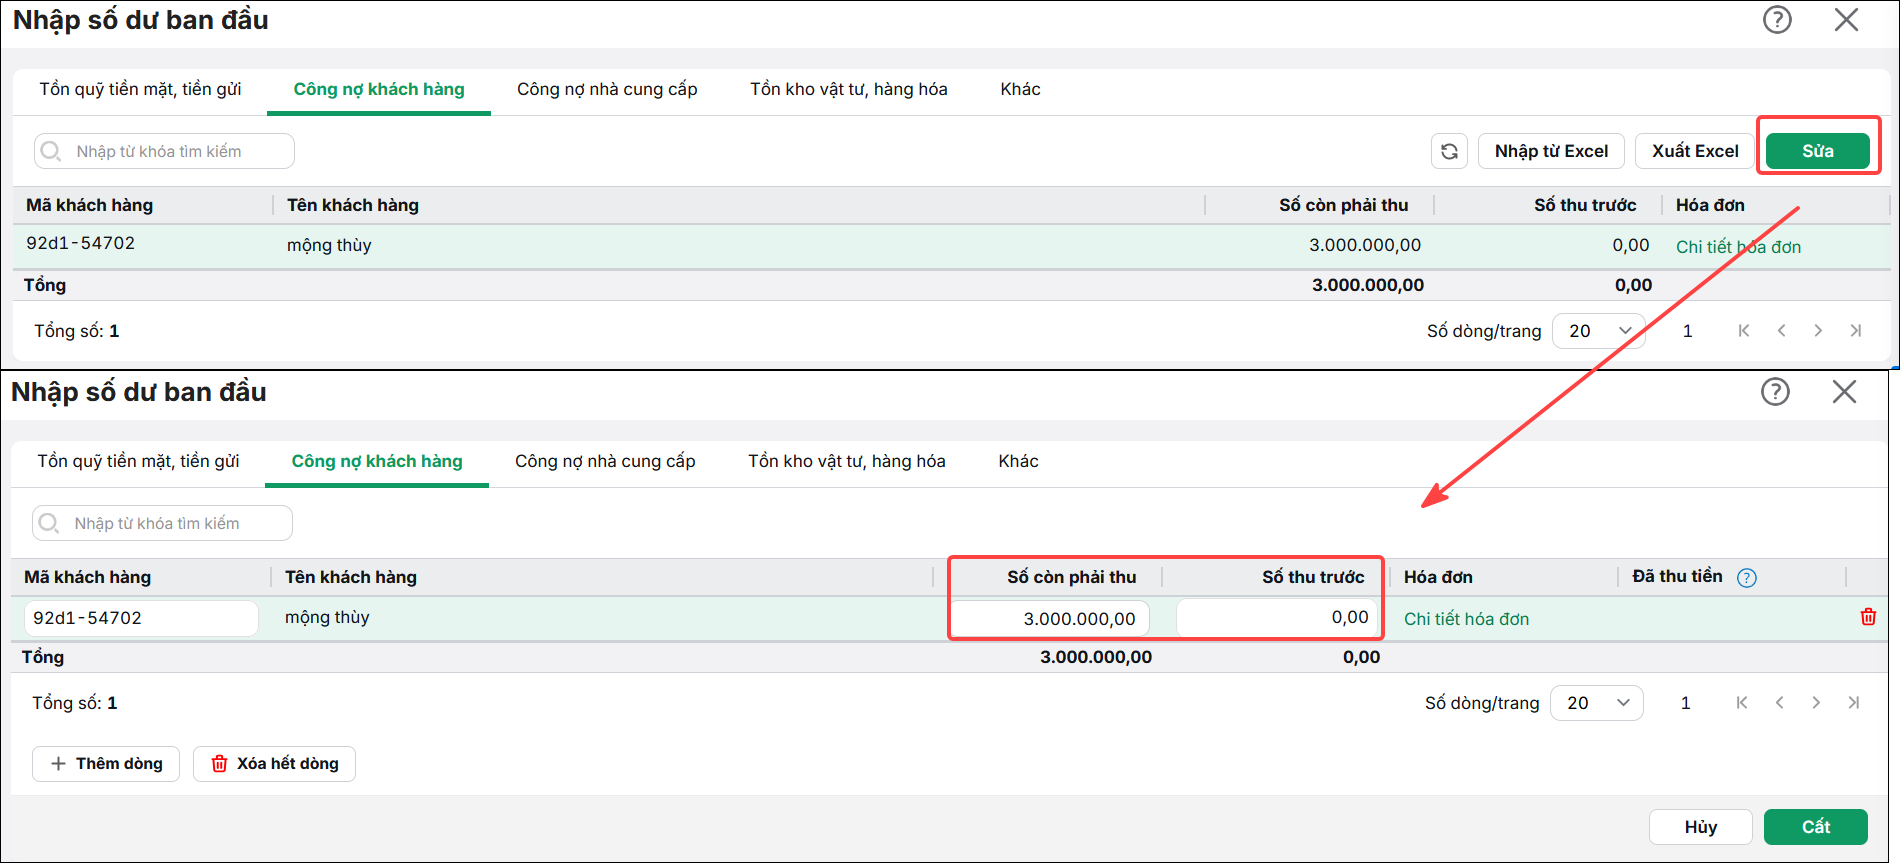Click search magnifier icon in lower dialog
Screen dimensions: 1900x863
[x=49, y=523]
